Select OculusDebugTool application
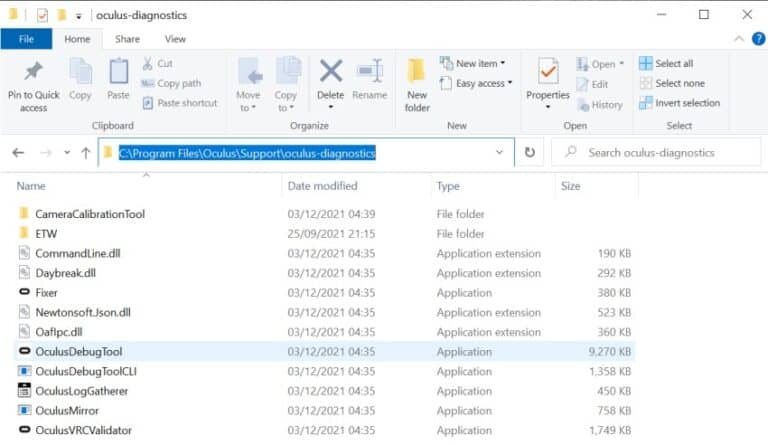Viewport: 768px width, 445px height. (79, 351)
